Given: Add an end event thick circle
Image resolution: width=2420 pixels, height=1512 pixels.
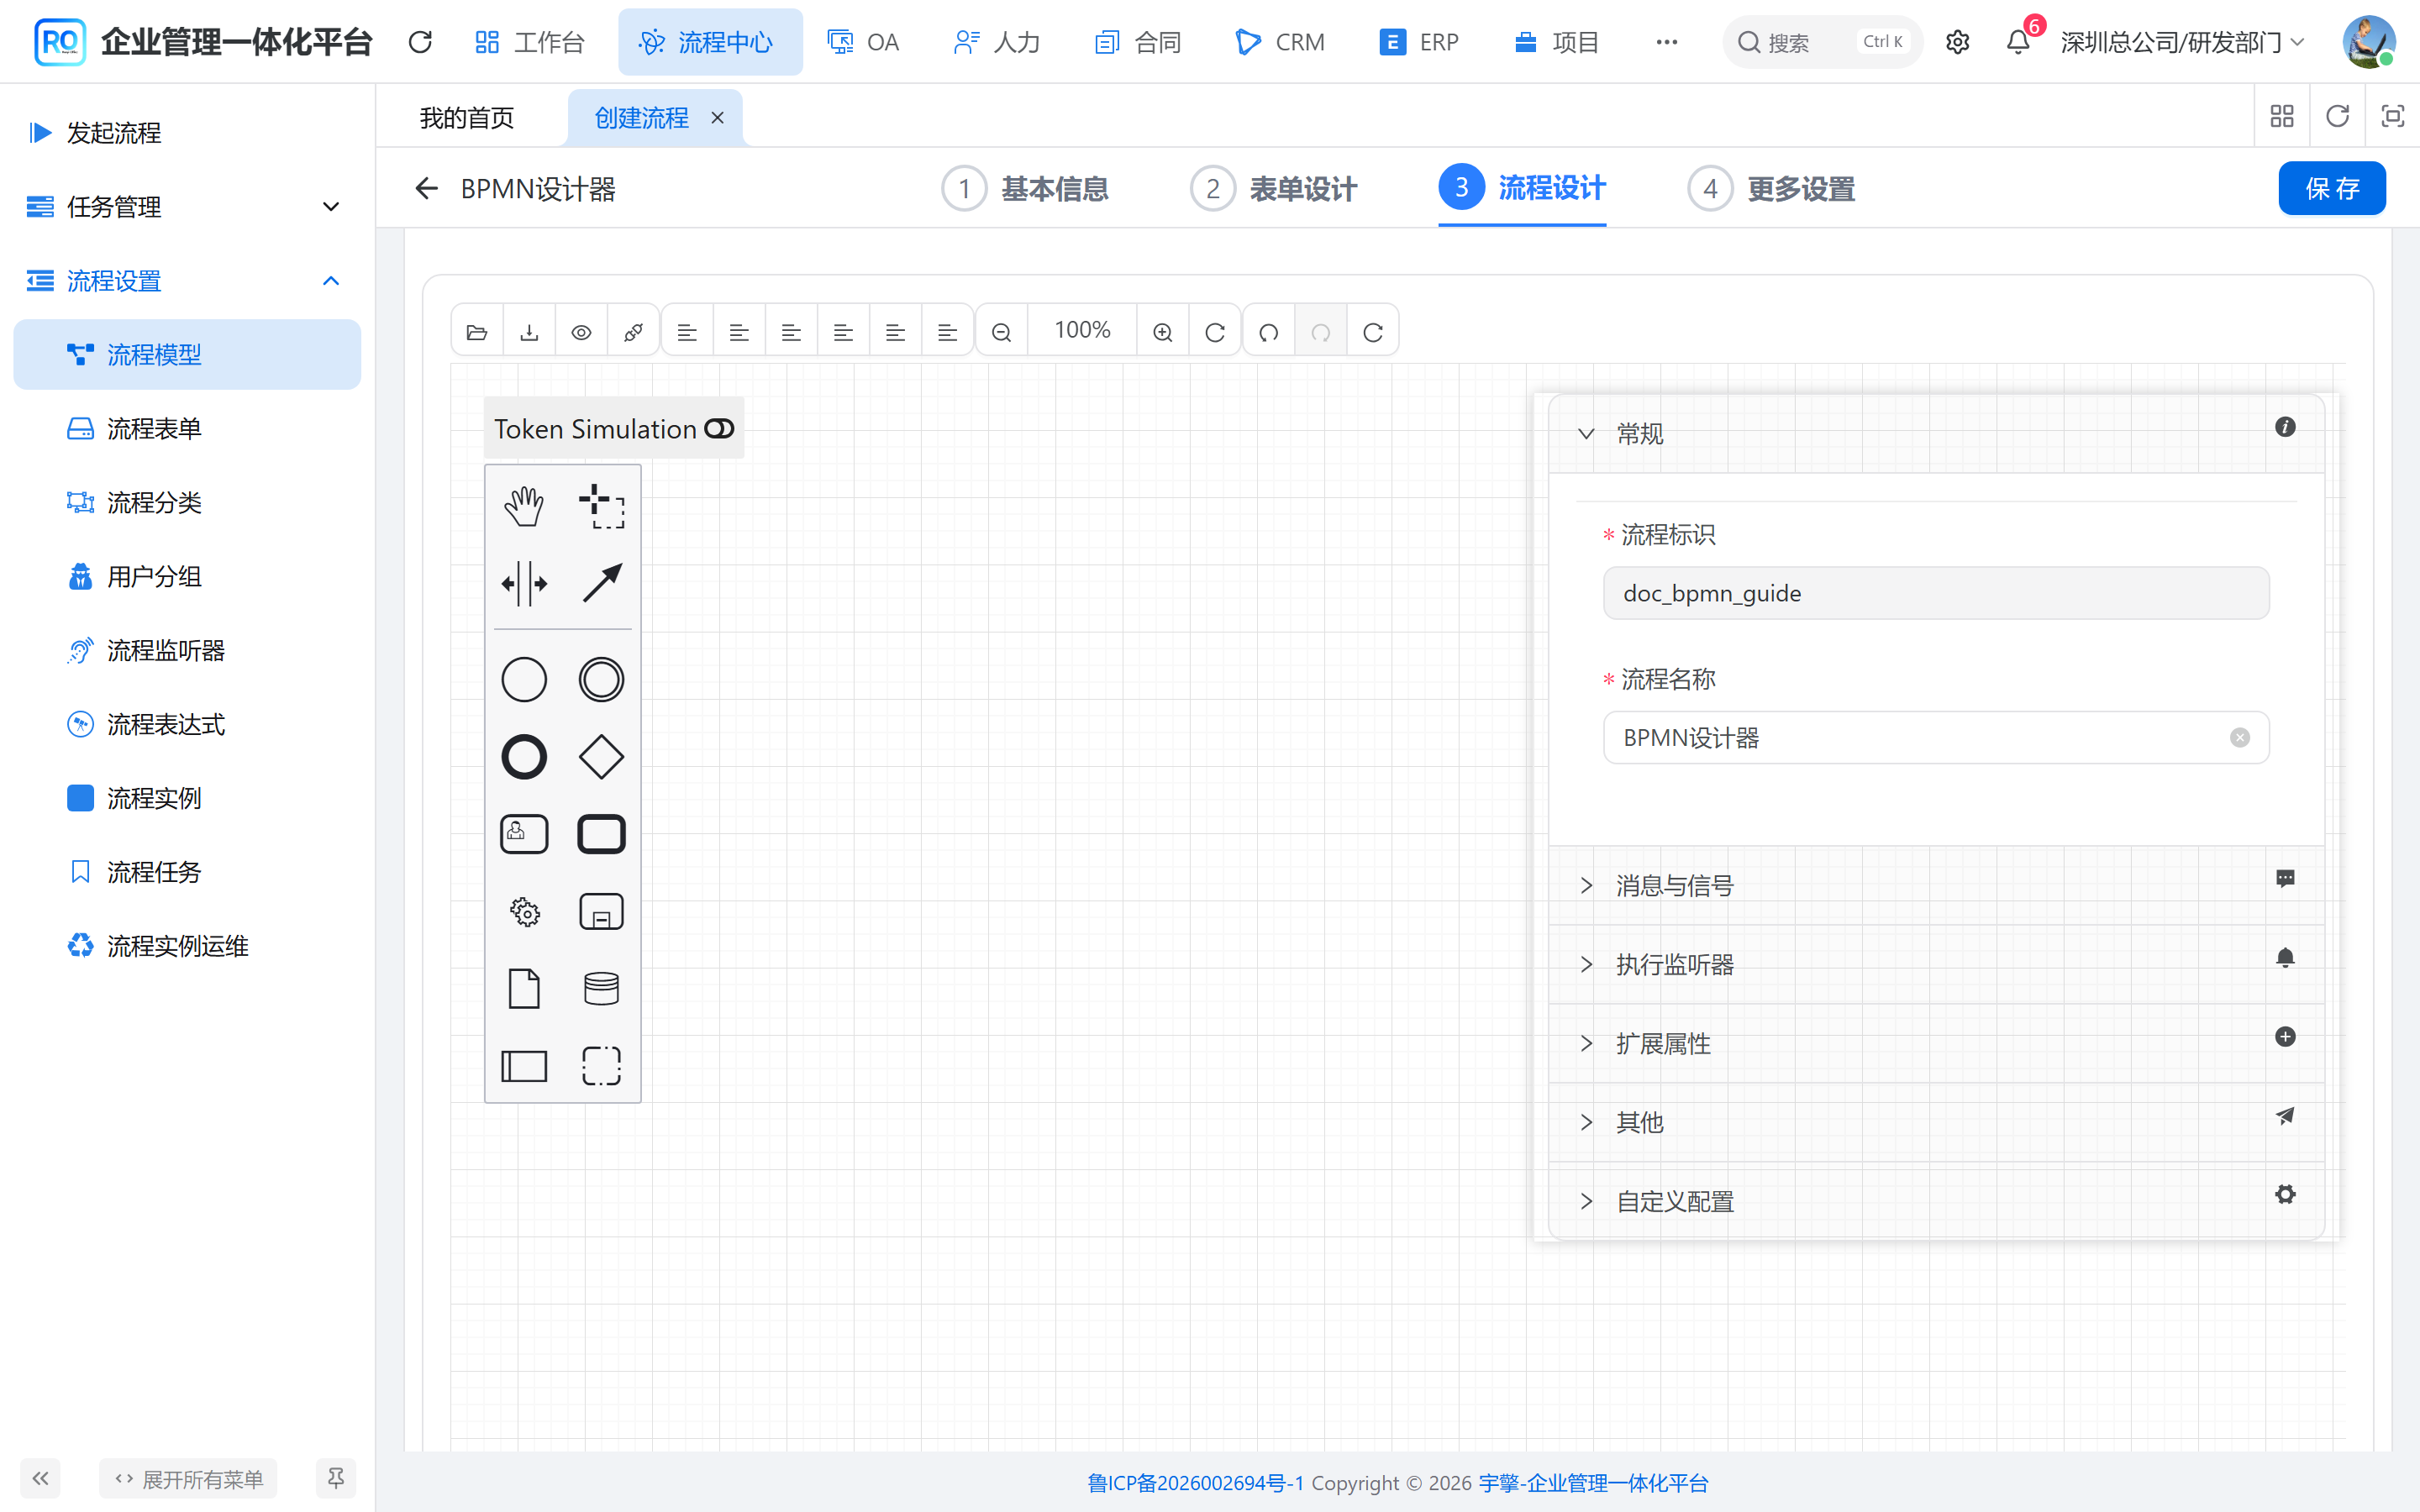Looking at the screenshot, I should [x=524, y=757].
